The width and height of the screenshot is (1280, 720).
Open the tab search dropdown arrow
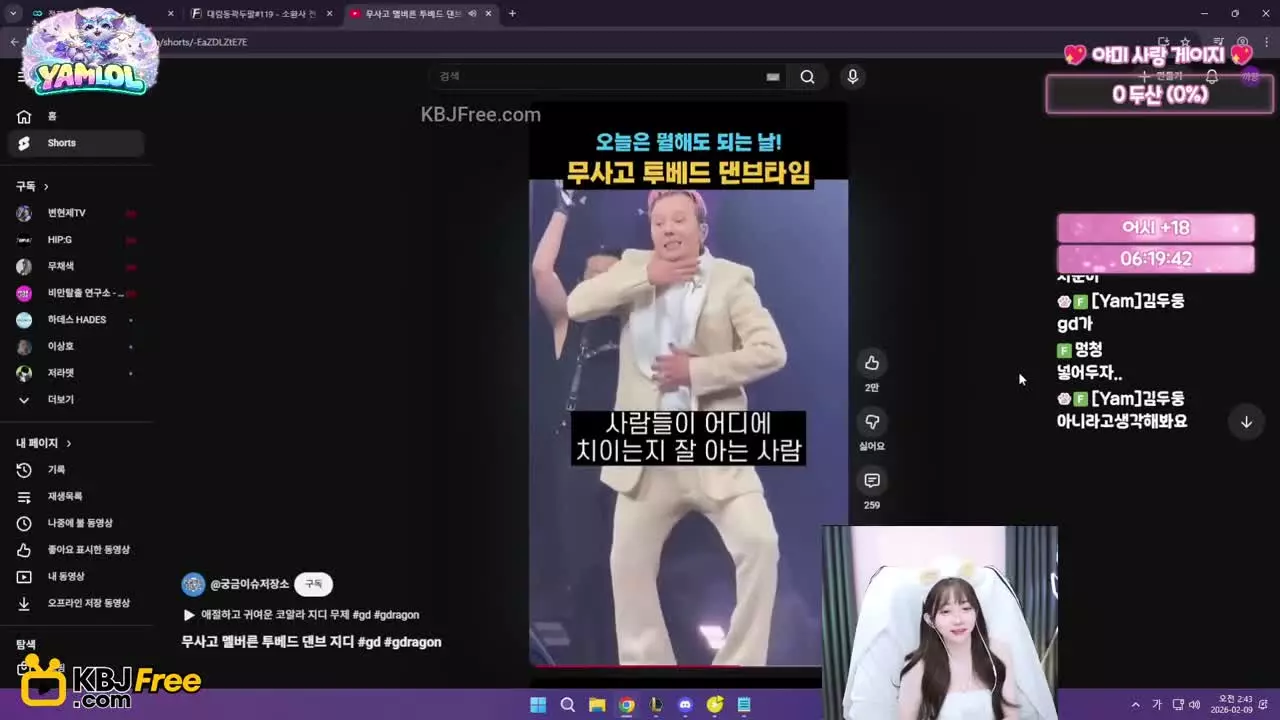[x=13, y=14]
